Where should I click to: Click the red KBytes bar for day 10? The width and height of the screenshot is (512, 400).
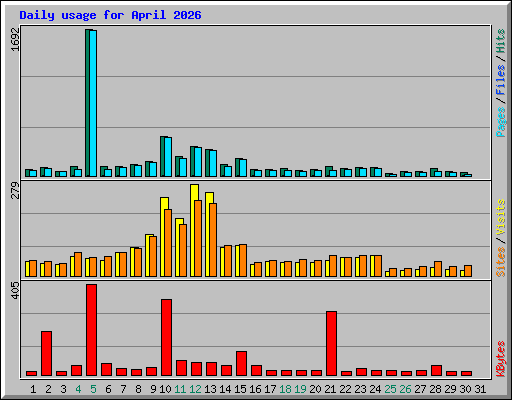click(167, 337)
